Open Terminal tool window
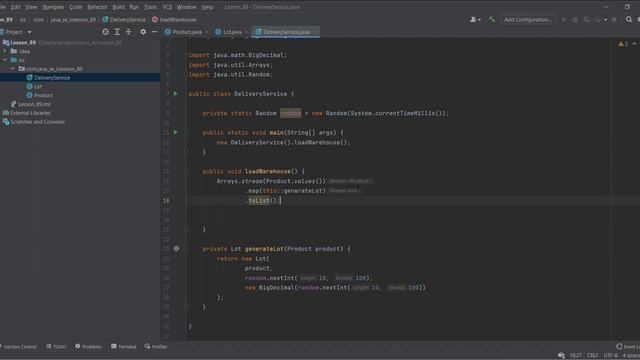The height and width of the screenshot is (360, 640). pyautogui.click(x=124, y=347)
